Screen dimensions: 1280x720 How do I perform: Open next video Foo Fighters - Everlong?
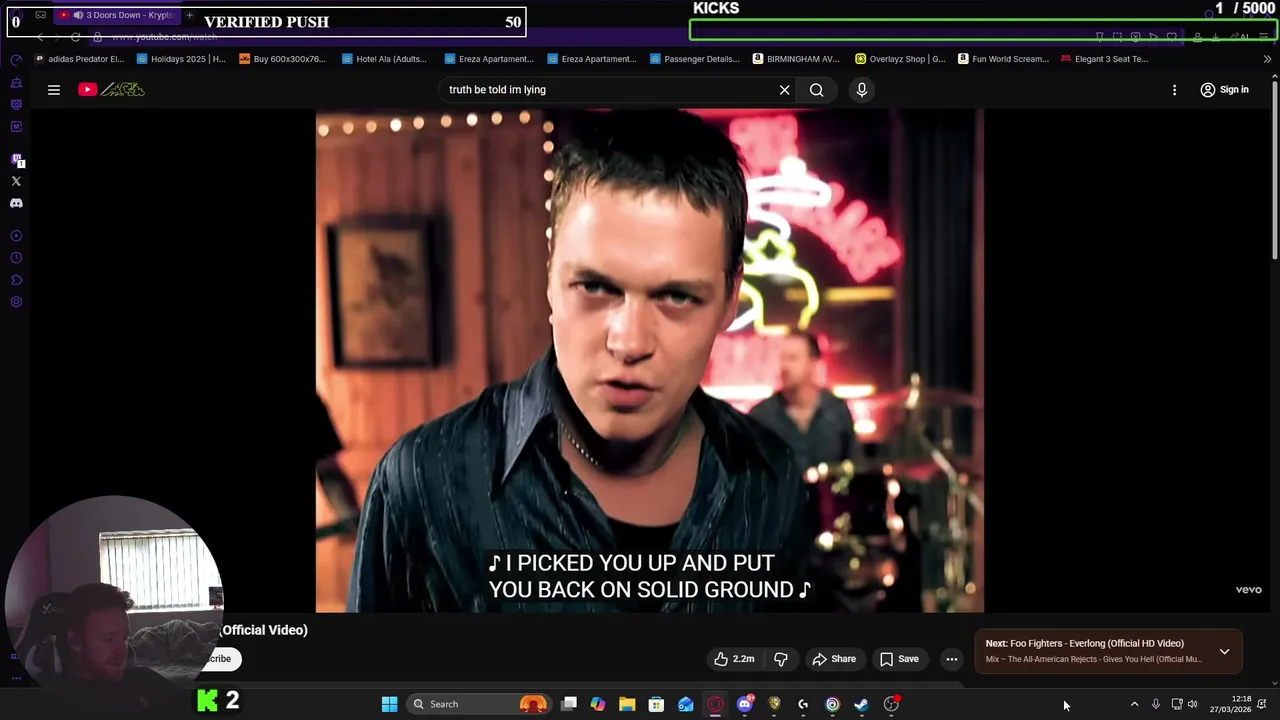pos(1085,643)
